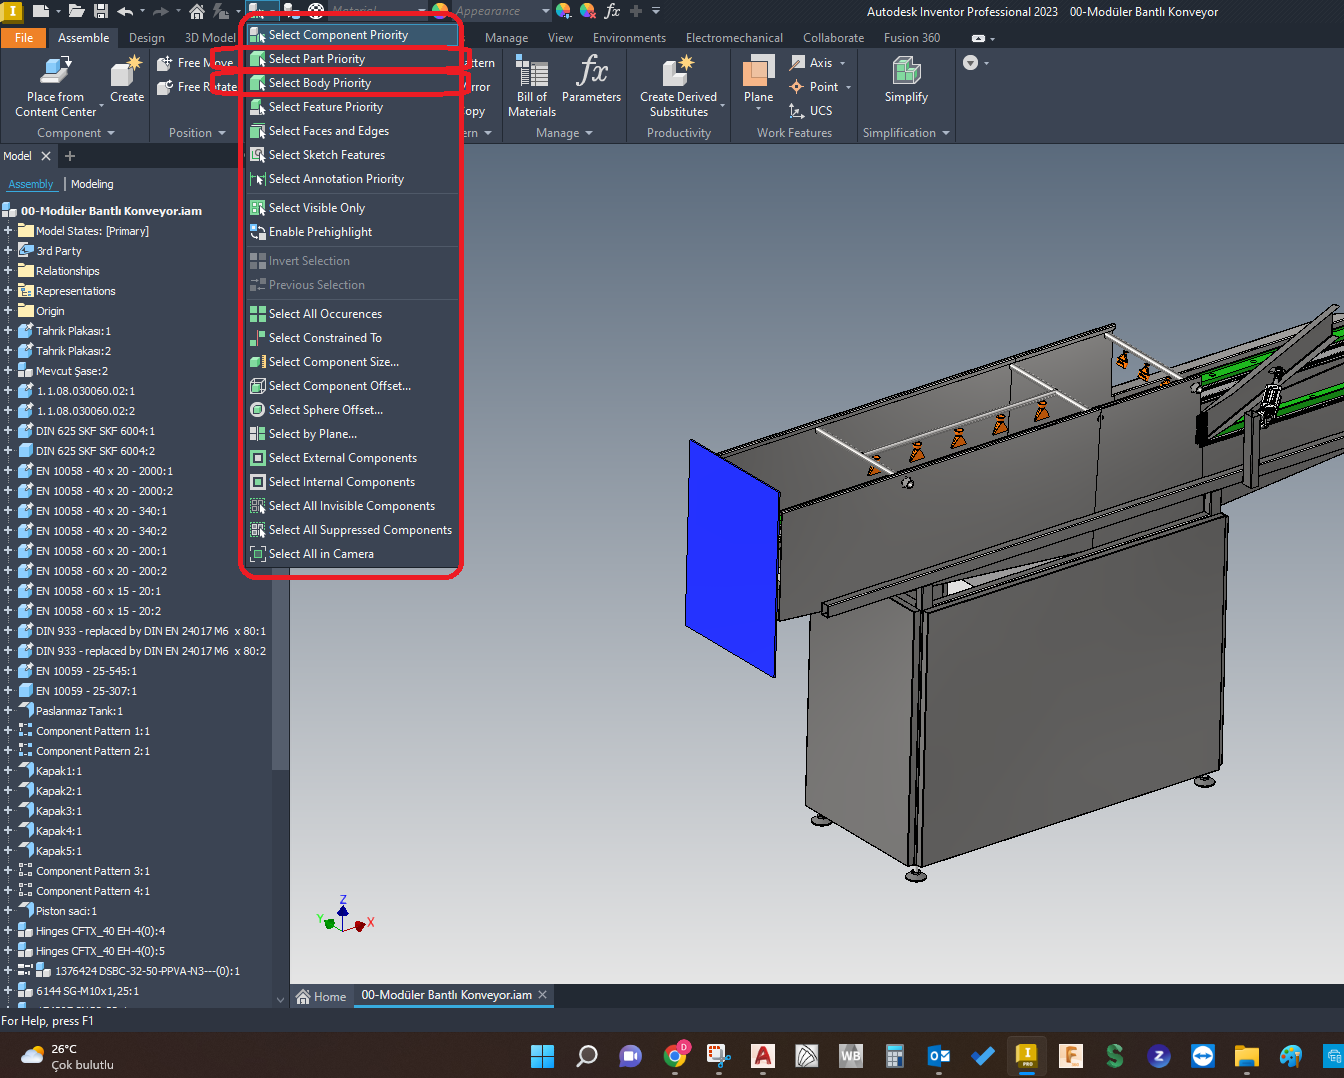
Task: Open the Appearance dropdown in title bar
Action: coord(545,11)
